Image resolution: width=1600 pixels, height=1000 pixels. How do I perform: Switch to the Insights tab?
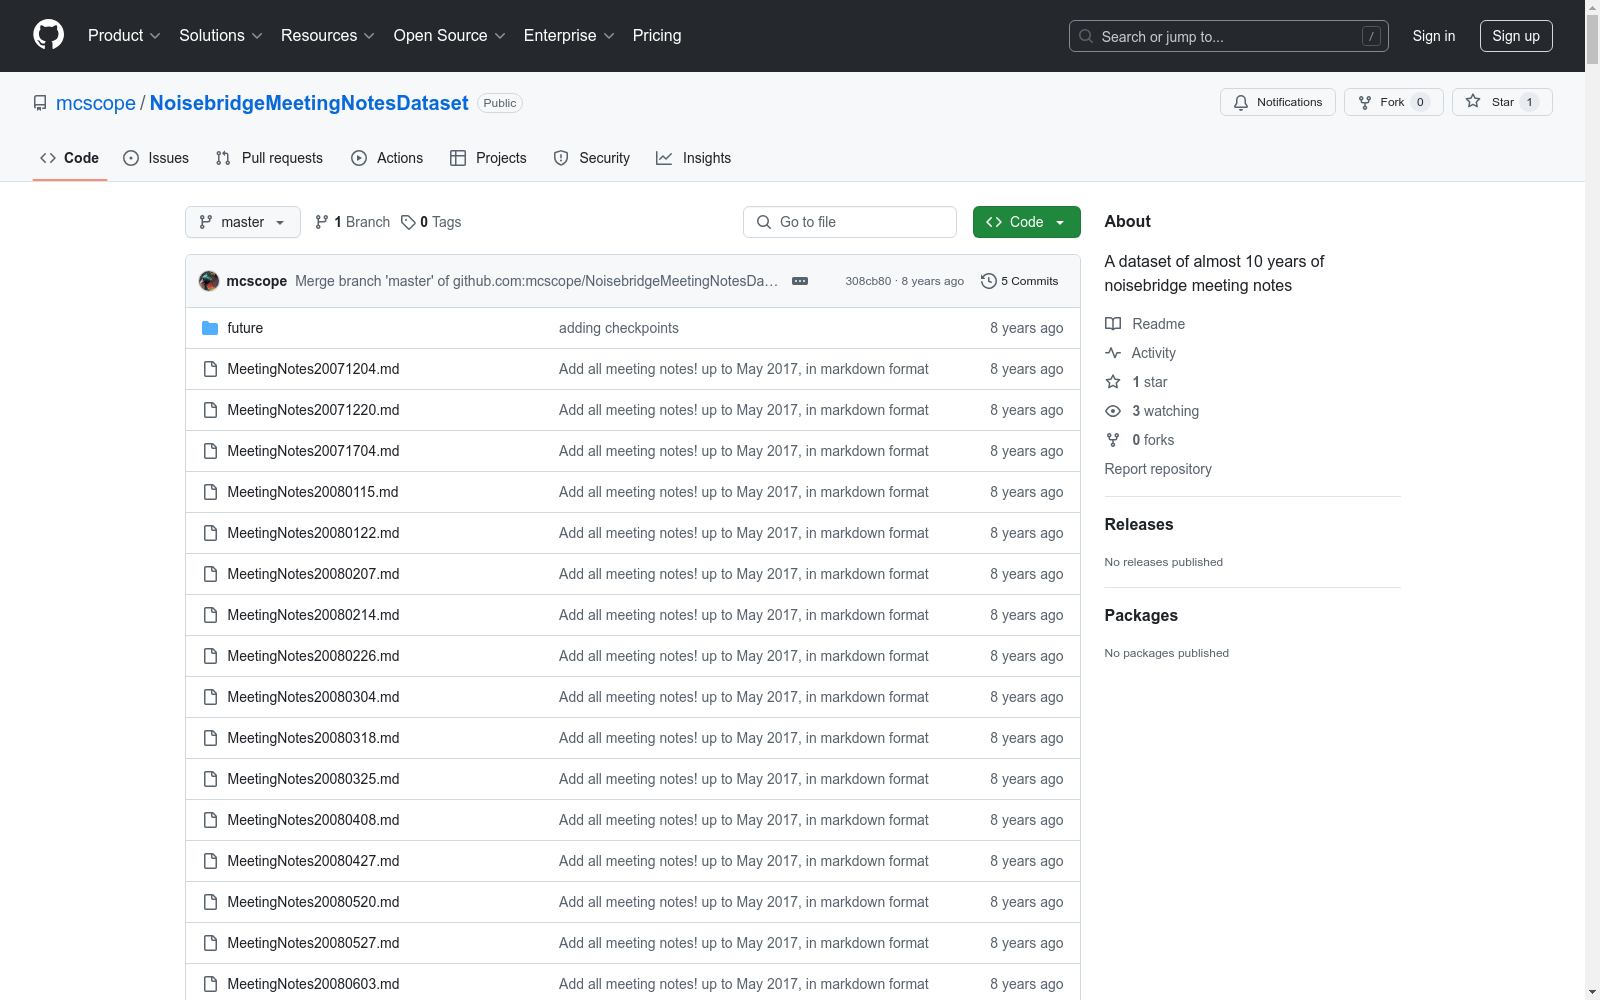click(694, 158)
